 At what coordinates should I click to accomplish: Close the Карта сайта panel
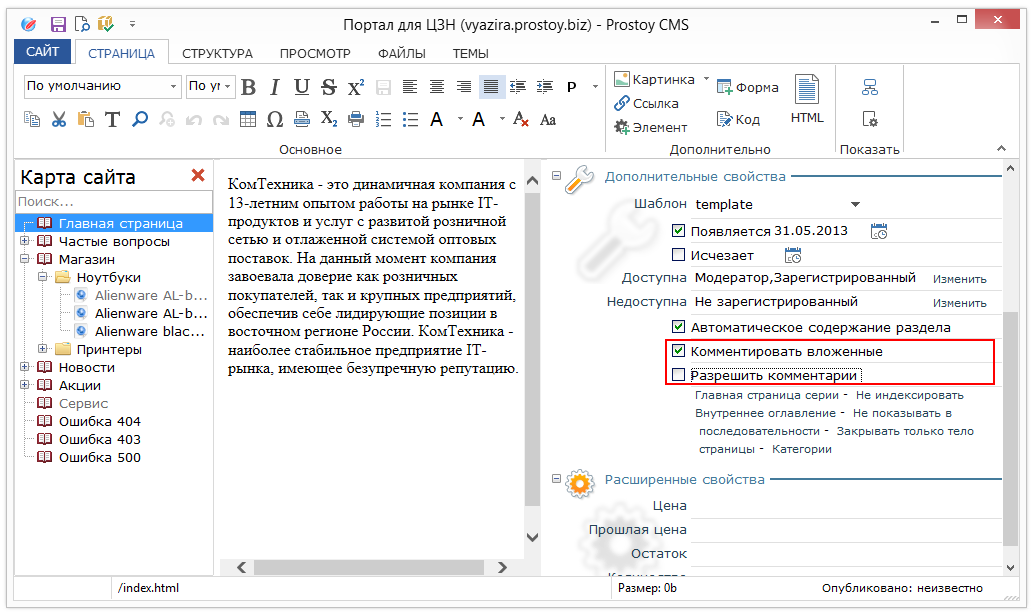[x=197, y=175]
